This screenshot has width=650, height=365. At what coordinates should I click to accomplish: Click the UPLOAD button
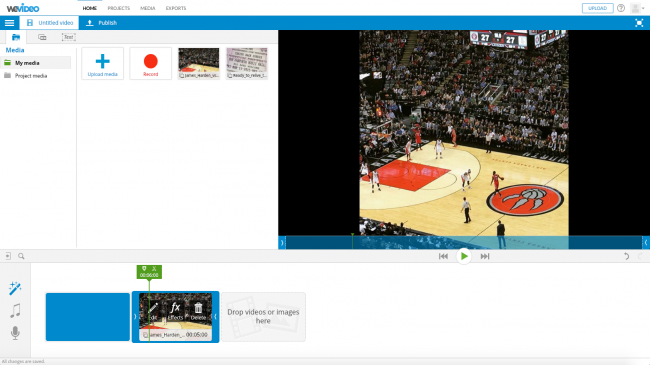click(x=597, y=8)
